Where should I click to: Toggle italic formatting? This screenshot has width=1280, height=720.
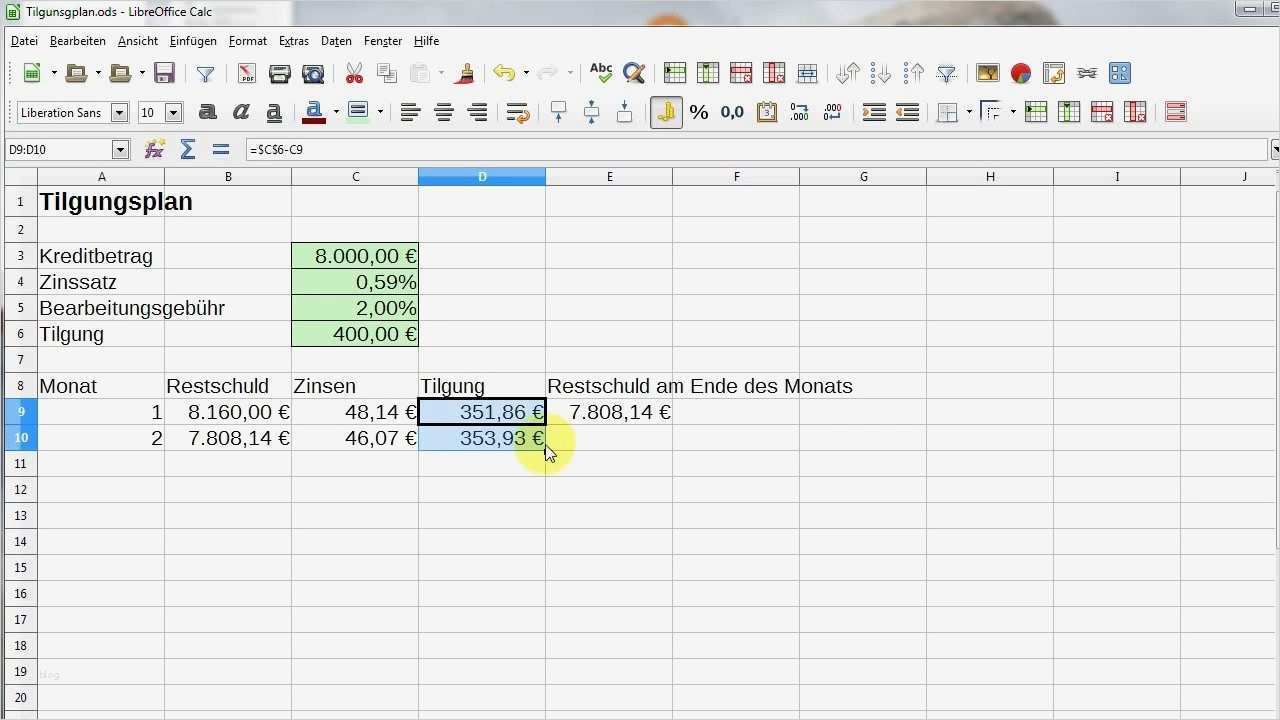pos(241,113)
